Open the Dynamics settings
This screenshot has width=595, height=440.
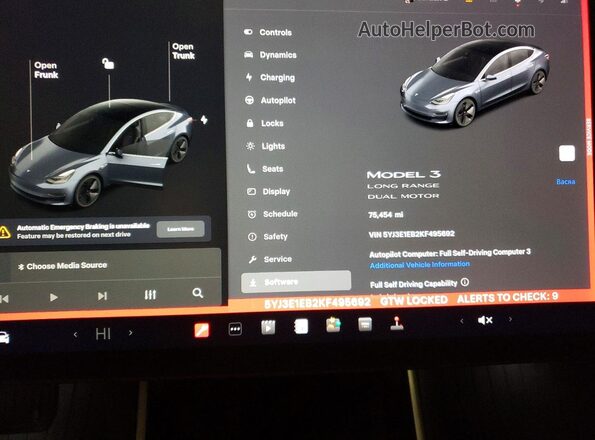pyautogui.click(x=270, y=55)
